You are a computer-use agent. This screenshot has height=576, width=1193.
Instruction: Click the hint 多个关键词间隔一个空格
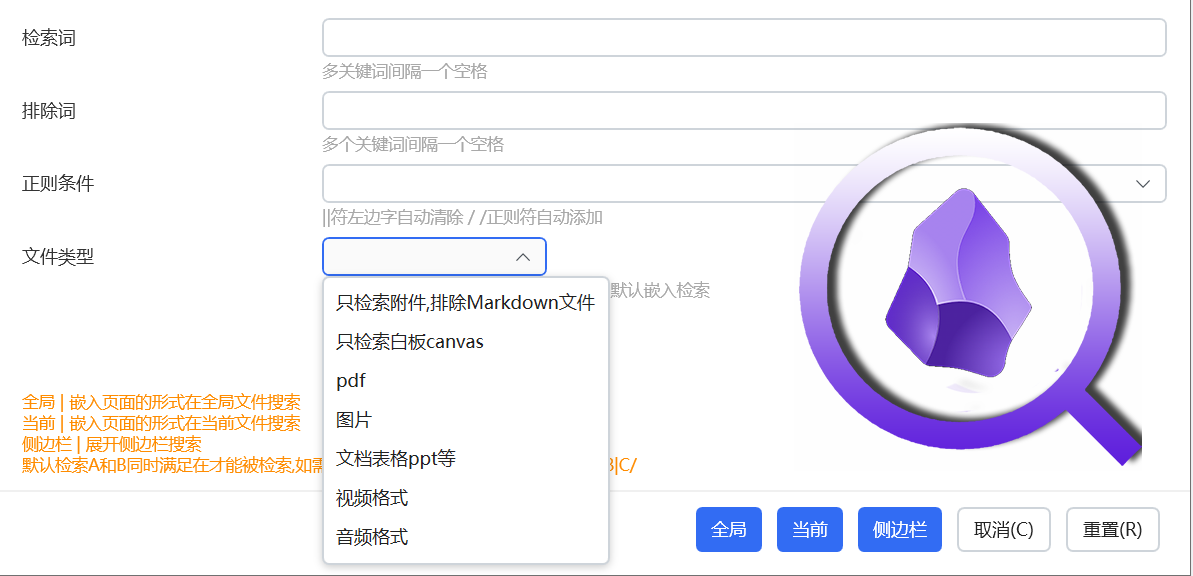coord(413,144)
